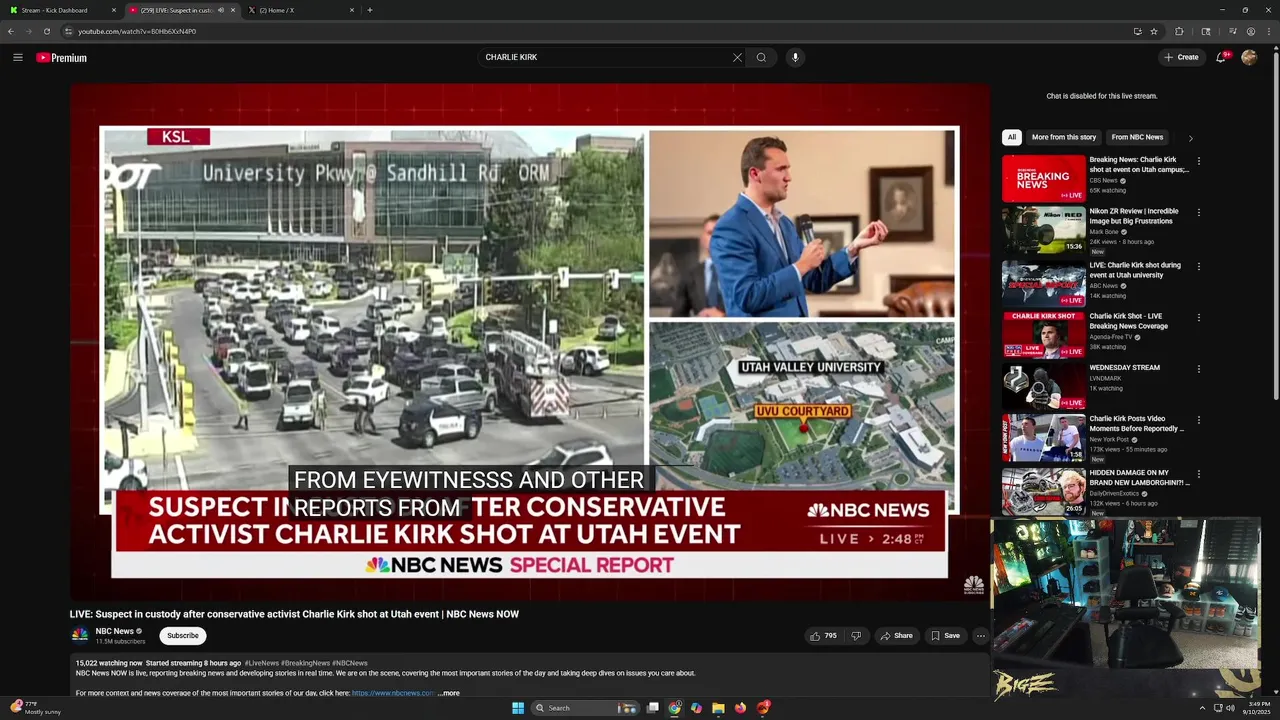Expand description with ...more
This screenshot has height=720, width=1280.
(x=449, y=693)
